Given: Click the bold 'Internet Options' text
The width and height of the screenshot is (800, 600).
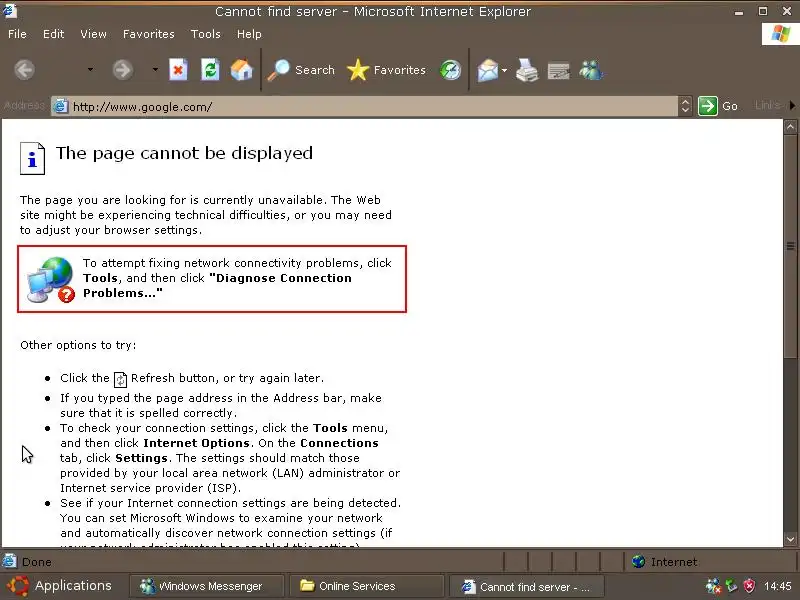Looking at the screenshot, I should pos(196,443).
